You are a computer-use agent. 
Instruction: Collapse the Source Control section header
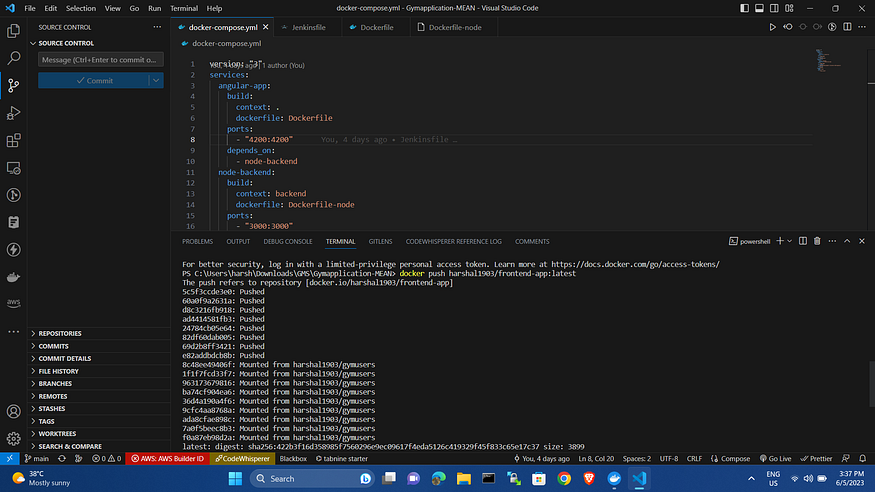pyautogui.click(x=99, y=43)
